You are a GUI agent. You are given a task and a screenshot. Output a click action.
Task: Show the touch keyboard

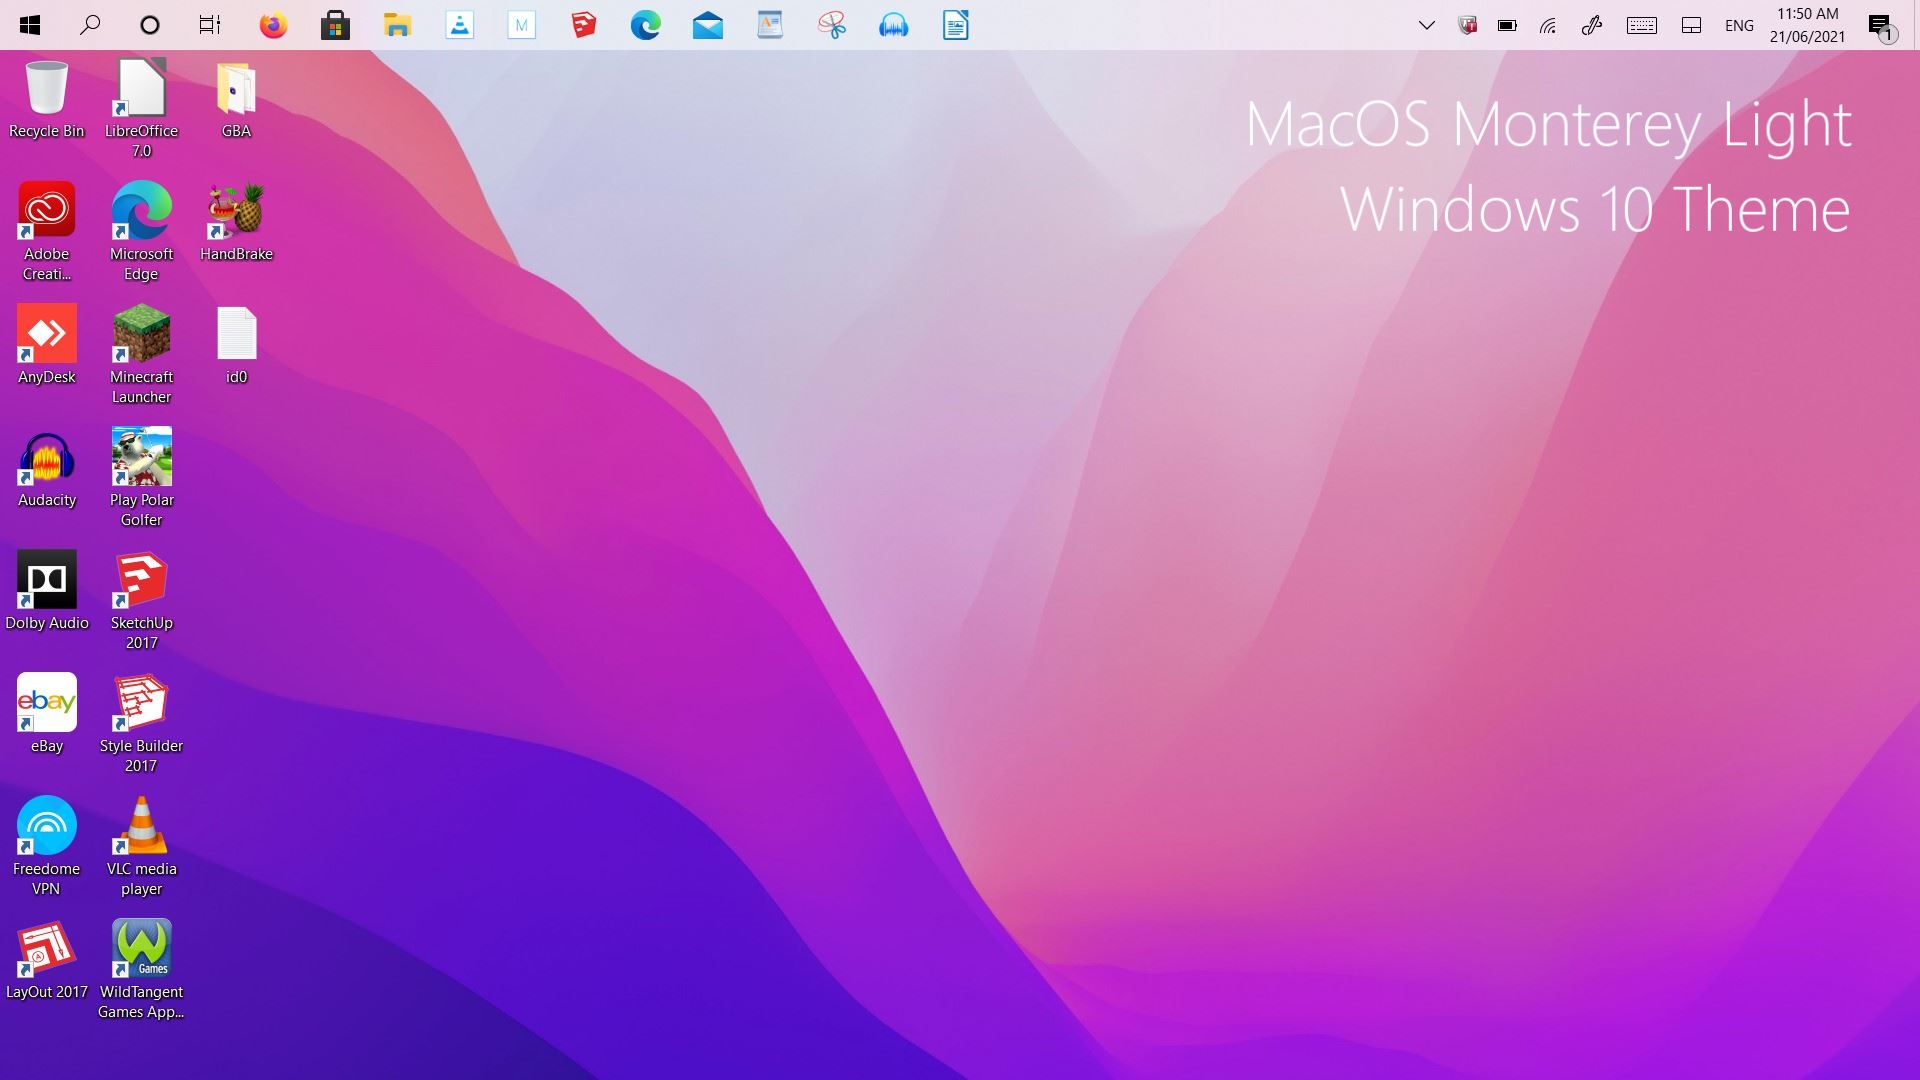[1641, 26]
